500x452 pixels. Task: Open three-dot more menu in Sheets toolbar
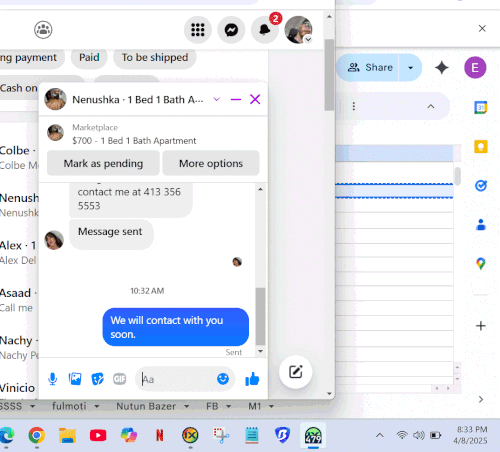pyautogui.click(x=354, y=106)
